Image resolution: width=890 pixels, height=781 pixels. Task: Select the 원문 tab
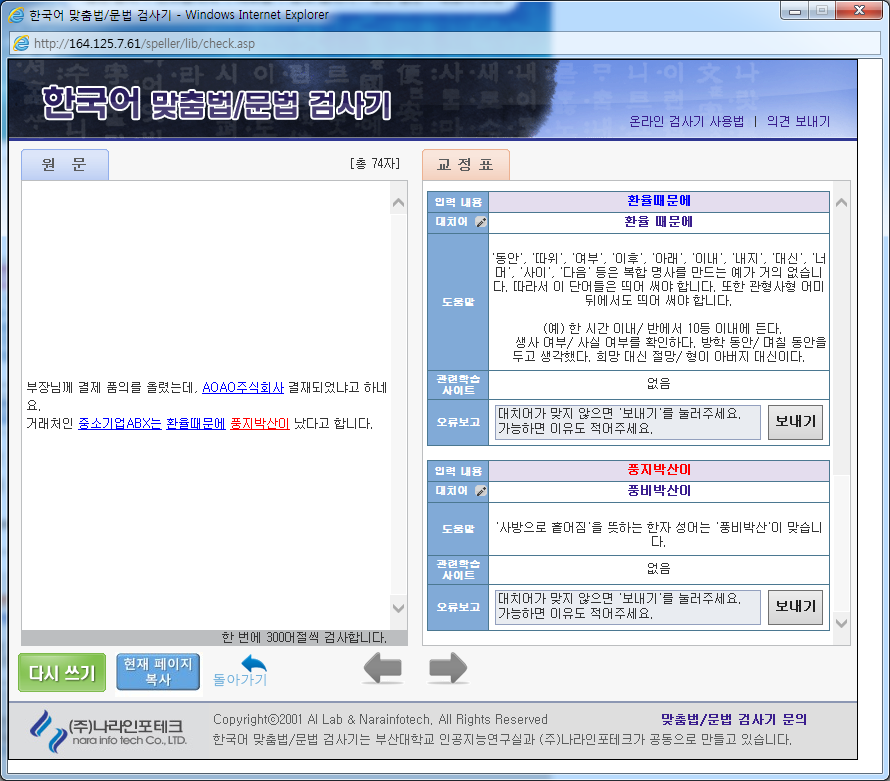[x=64, y=165]
